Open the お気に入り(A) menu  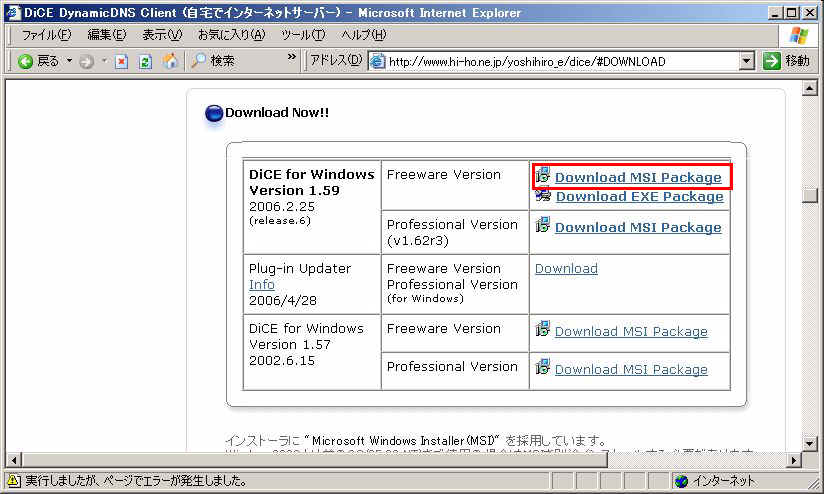[x=231, y=35]
